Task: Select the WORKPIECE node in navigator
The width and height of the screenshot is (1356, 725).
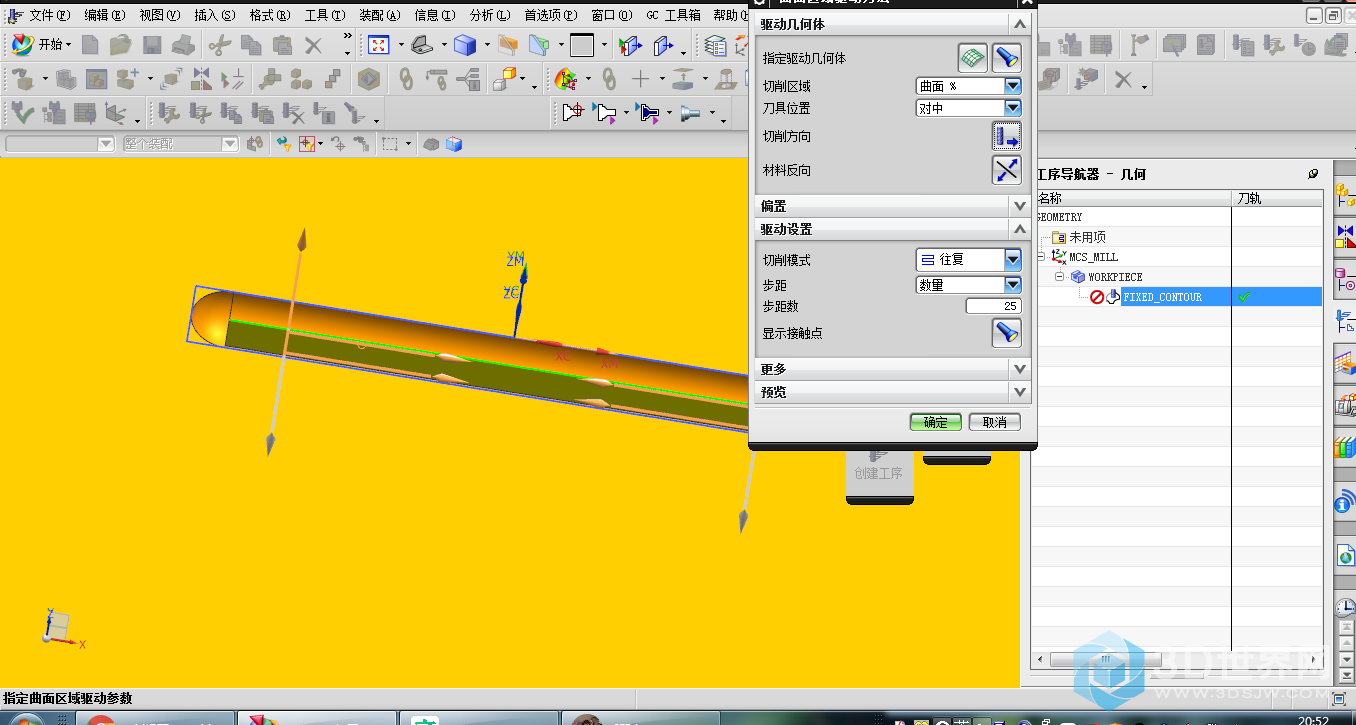Action: coord(1115,277)
